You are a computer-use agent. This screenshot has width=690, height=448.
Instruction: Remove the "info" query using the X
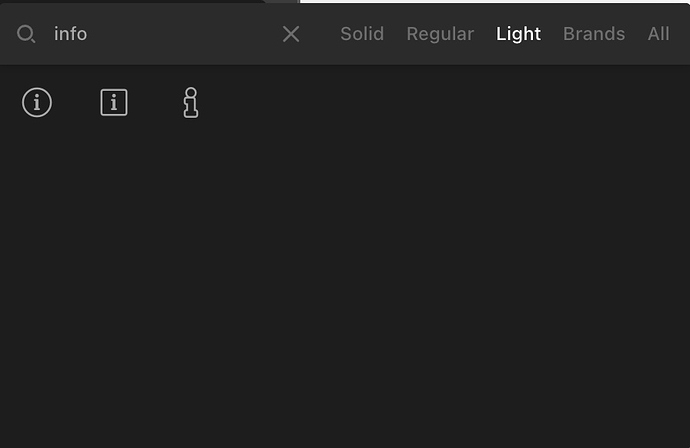(291, 34)
